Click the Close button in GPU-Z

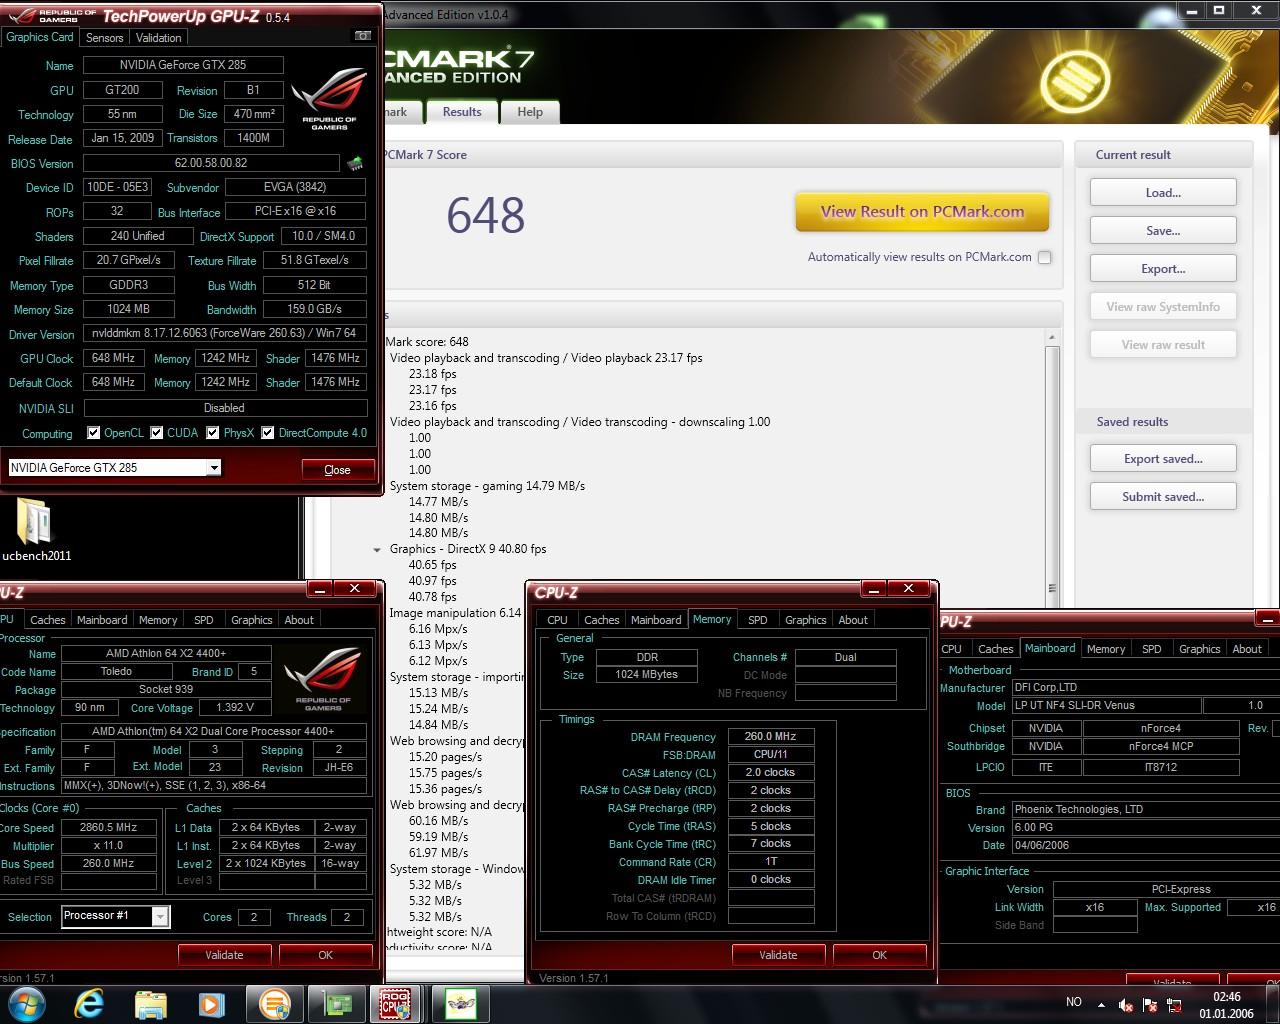pos(337,469)
